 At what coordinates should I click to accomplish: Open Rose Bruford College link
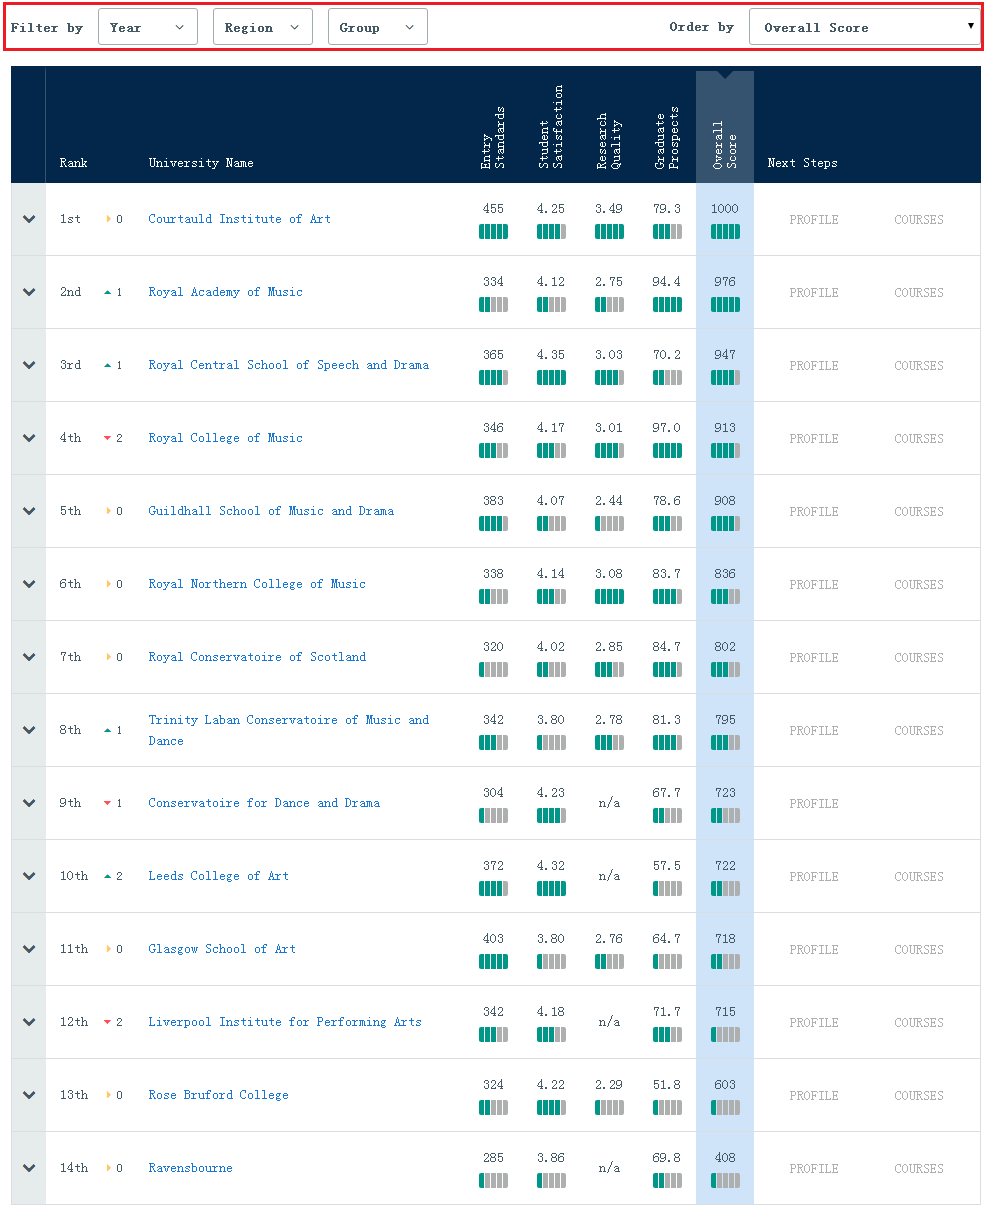pos(218,1095)
